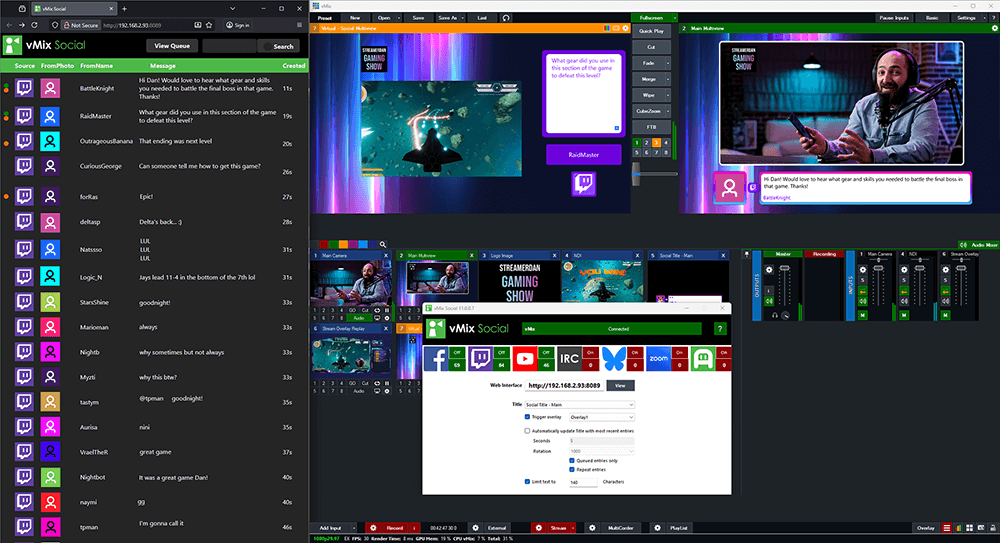
Task: Open Record settings gear icon
Action: pos(373,527)
